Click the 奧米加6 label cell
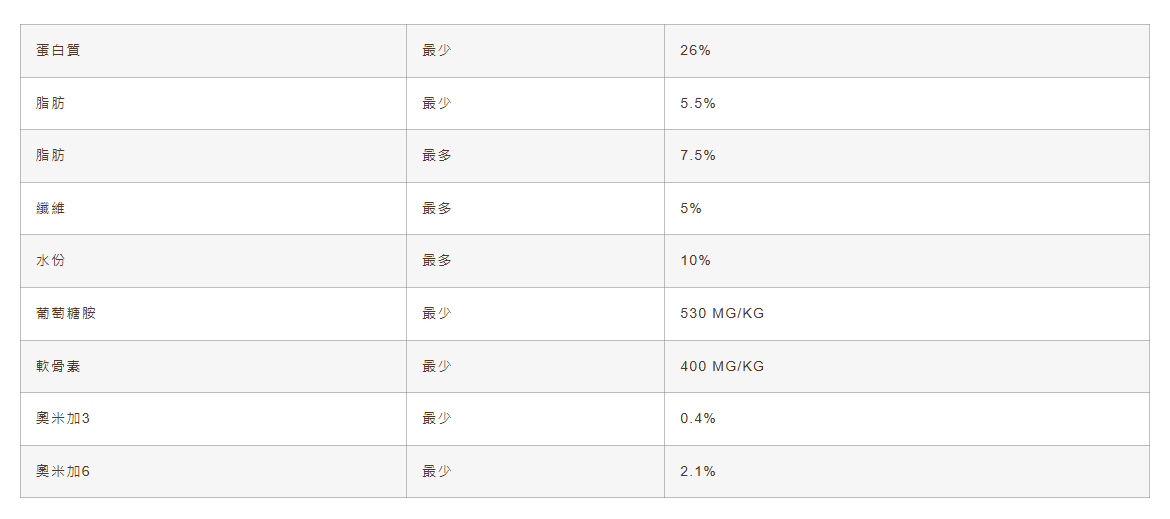 tap(63, 471)
